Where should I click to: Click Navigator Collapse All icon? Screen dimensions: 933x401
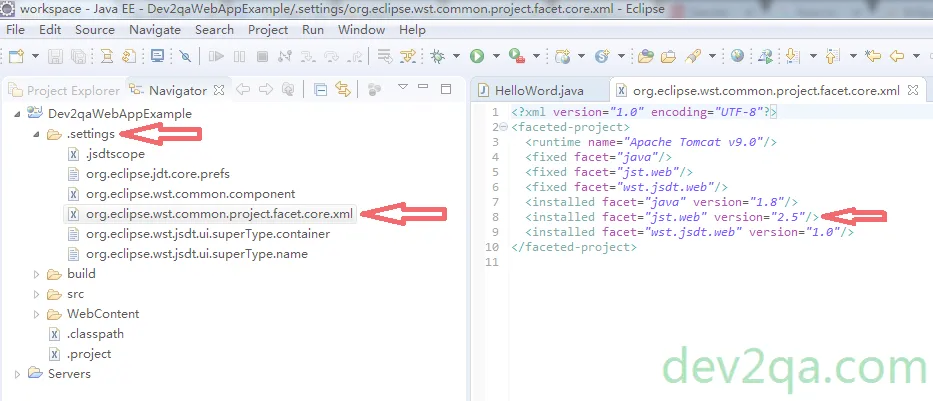(321, 90)
